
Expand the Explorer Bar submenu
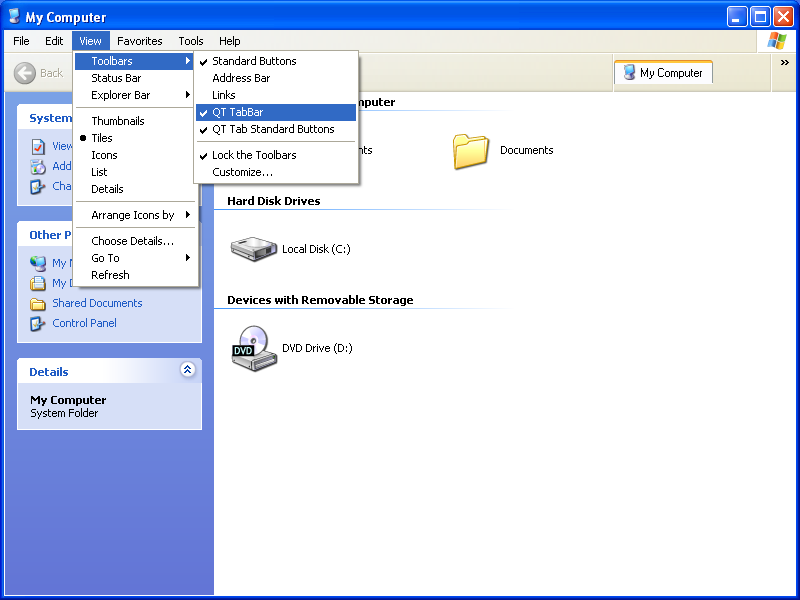(x=121, y=95)
